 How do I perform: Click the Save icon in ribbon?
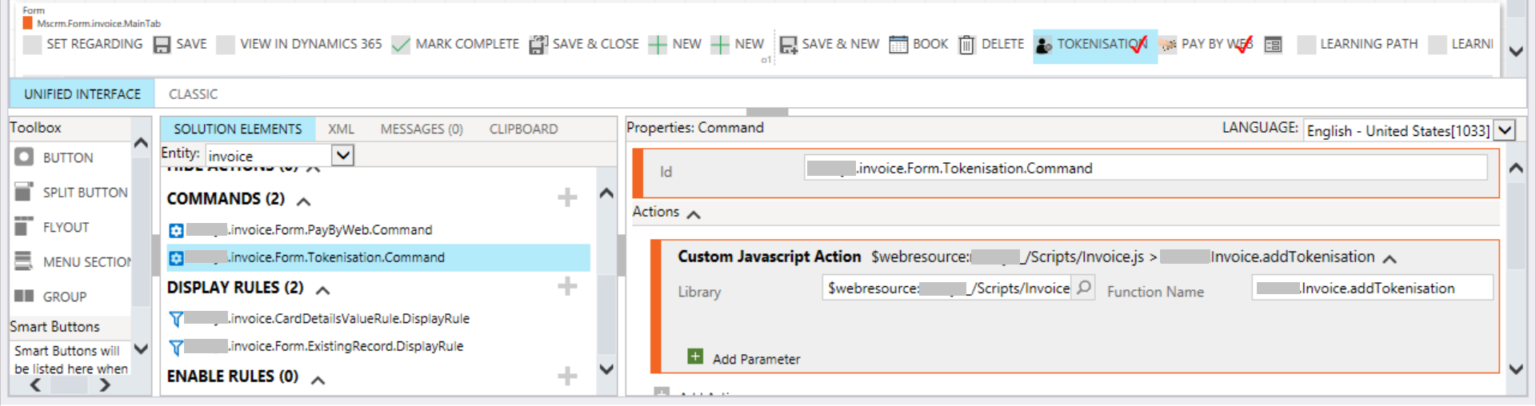pyautogui.click(x=162, y=44)
